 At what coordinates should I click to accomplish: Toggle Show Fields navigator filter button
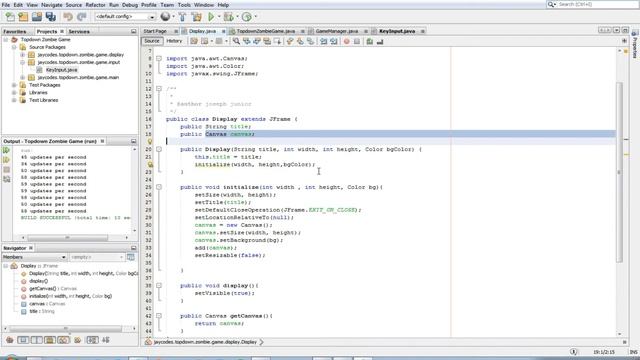tap(23, 340)
